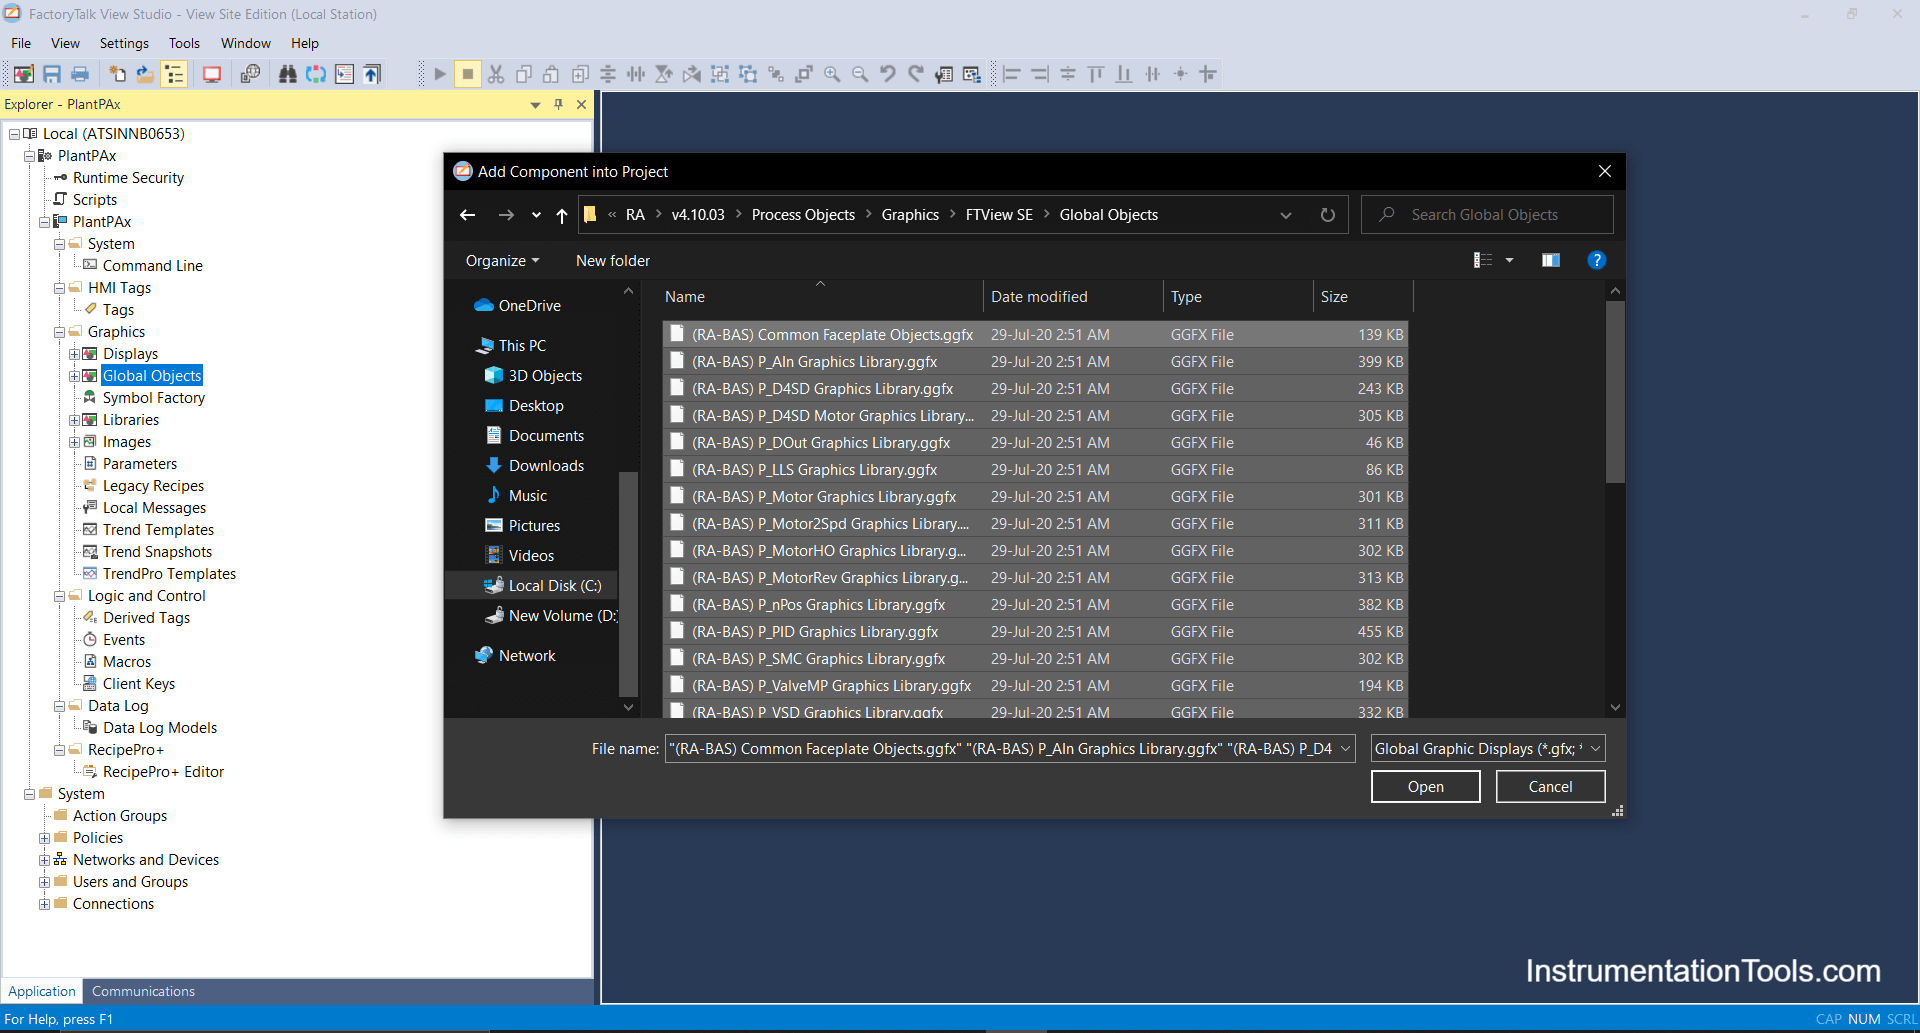1920x1033 pixels.
Task: Click the blue-green refresh arrows toolbar icon
Action: [x=316, y=74]
